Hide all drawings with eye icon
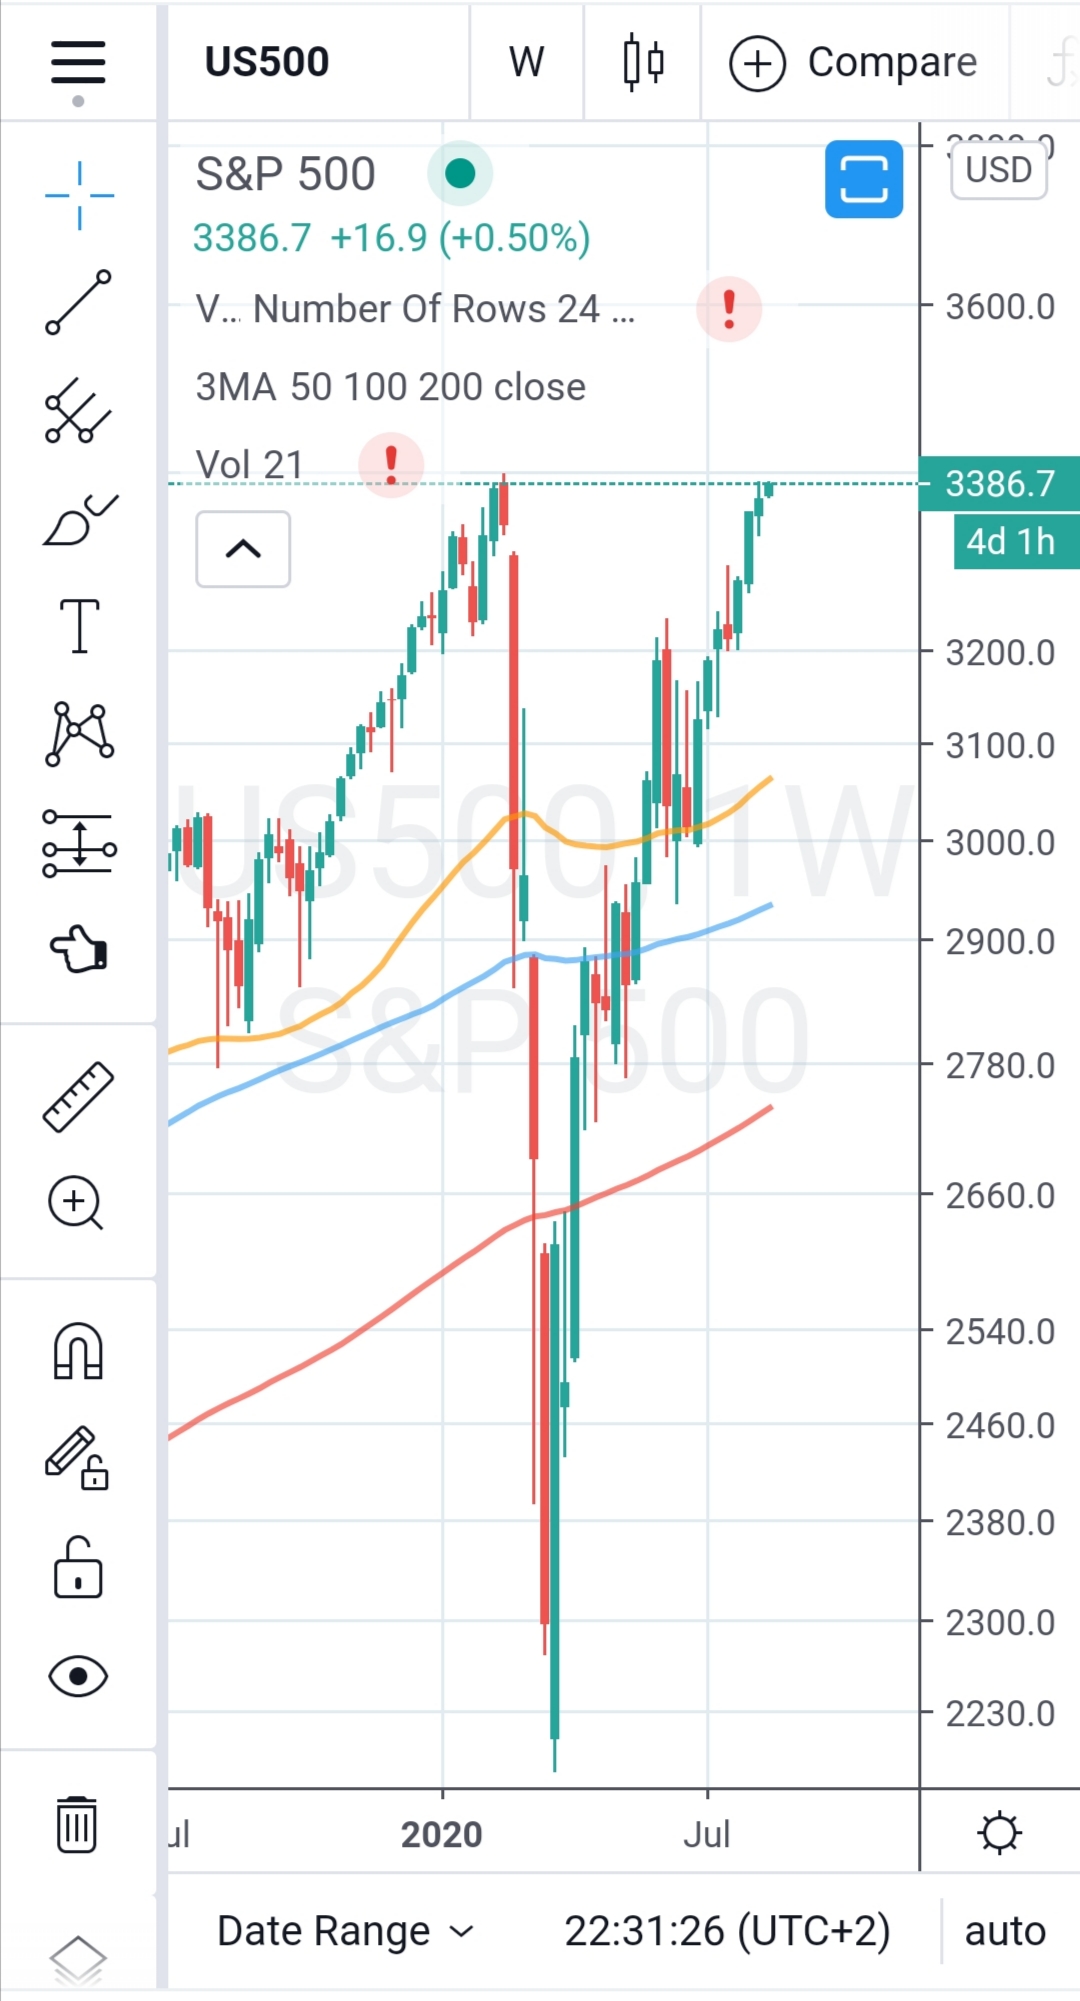 78,1676
